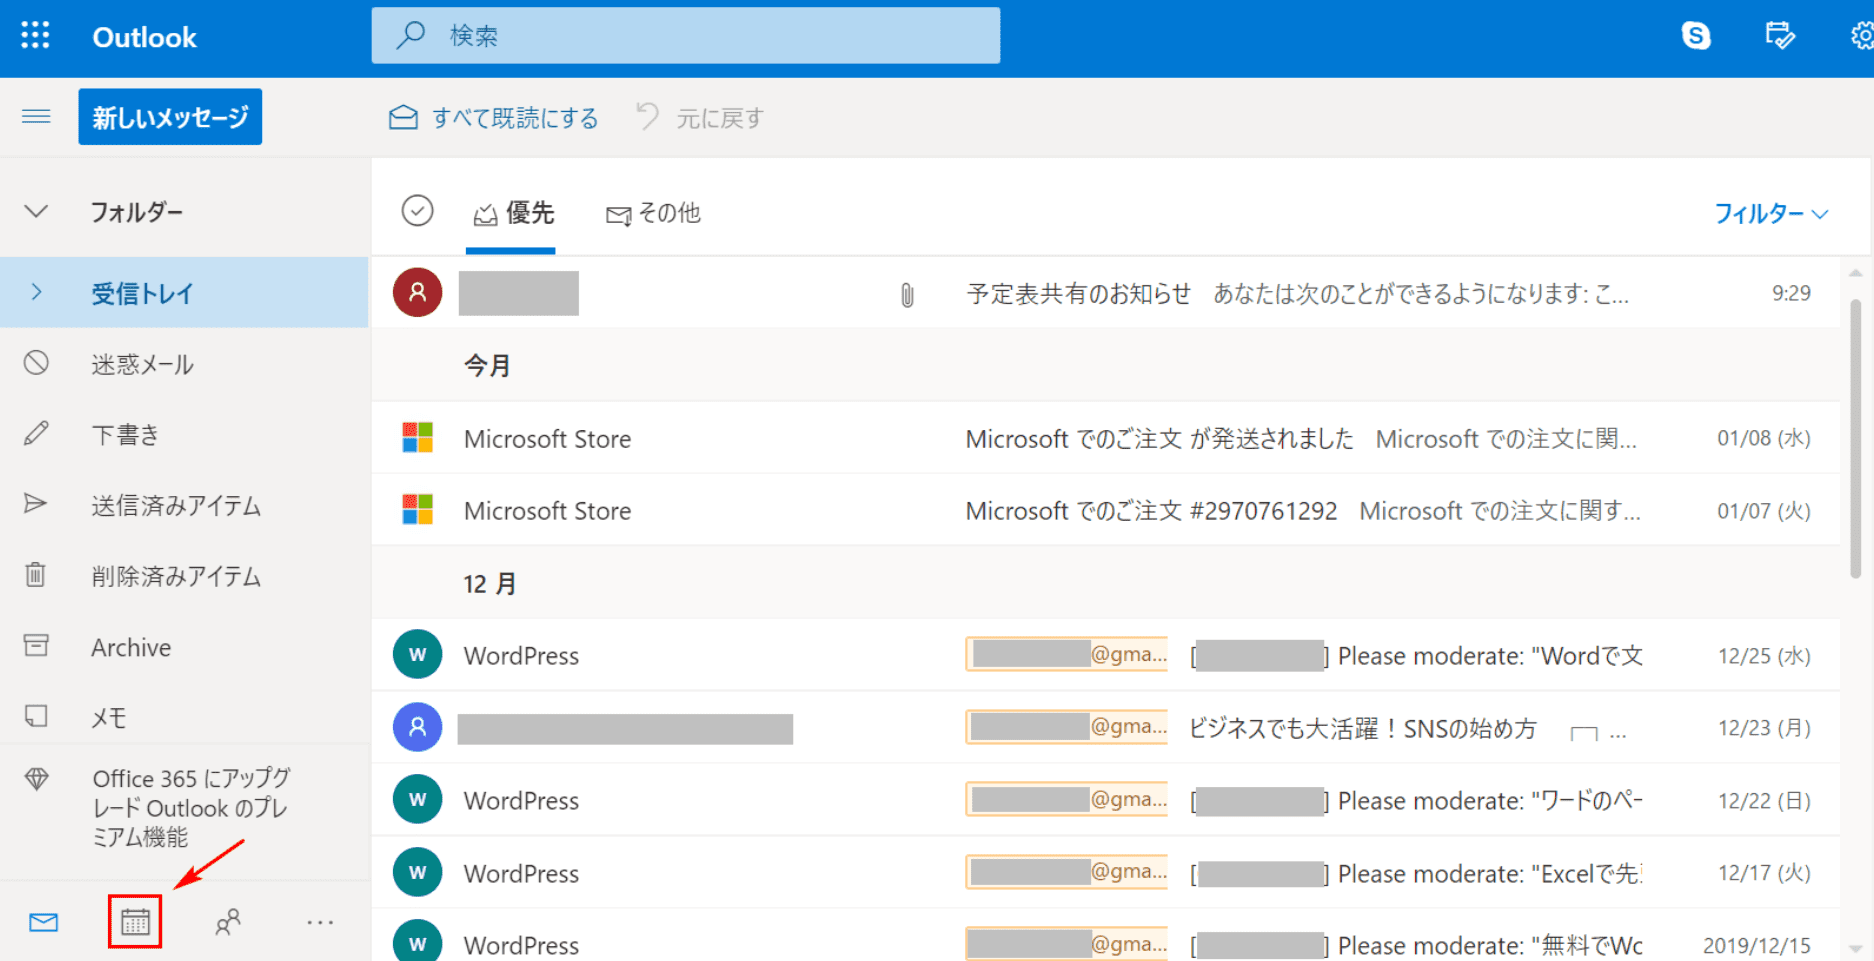
Task: Toggle the select-all circle checkbox
Action: pyautogui.click(x=417, y=211)
